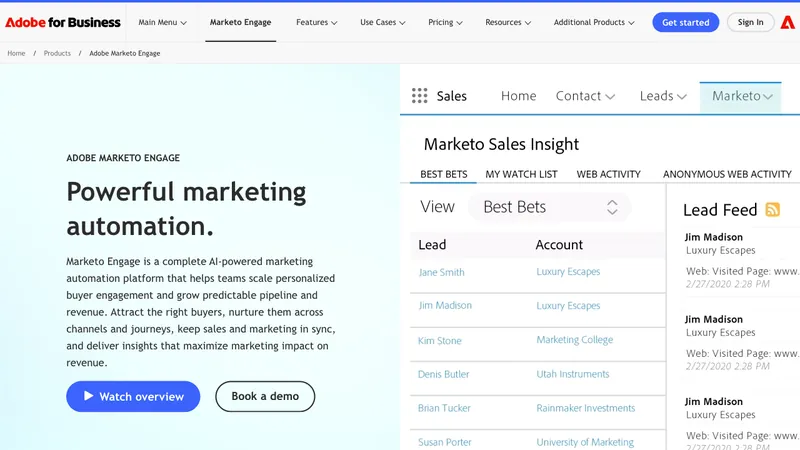Click the Sign In button
The width and height of the screenshot is (800, 450).
coord(750,22)
